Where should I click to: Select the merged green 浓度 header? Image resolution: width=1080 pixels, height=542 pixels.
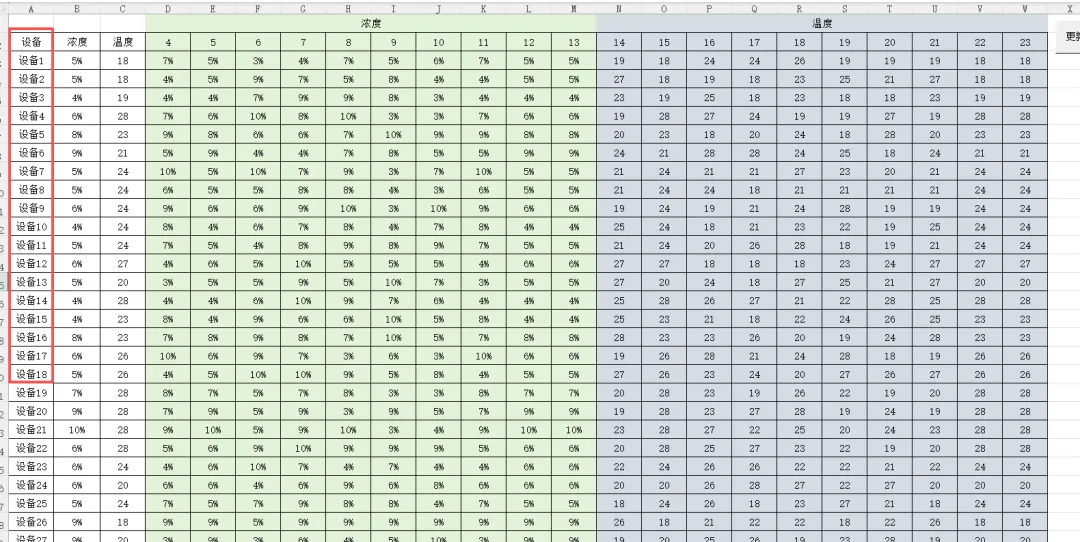371,23
